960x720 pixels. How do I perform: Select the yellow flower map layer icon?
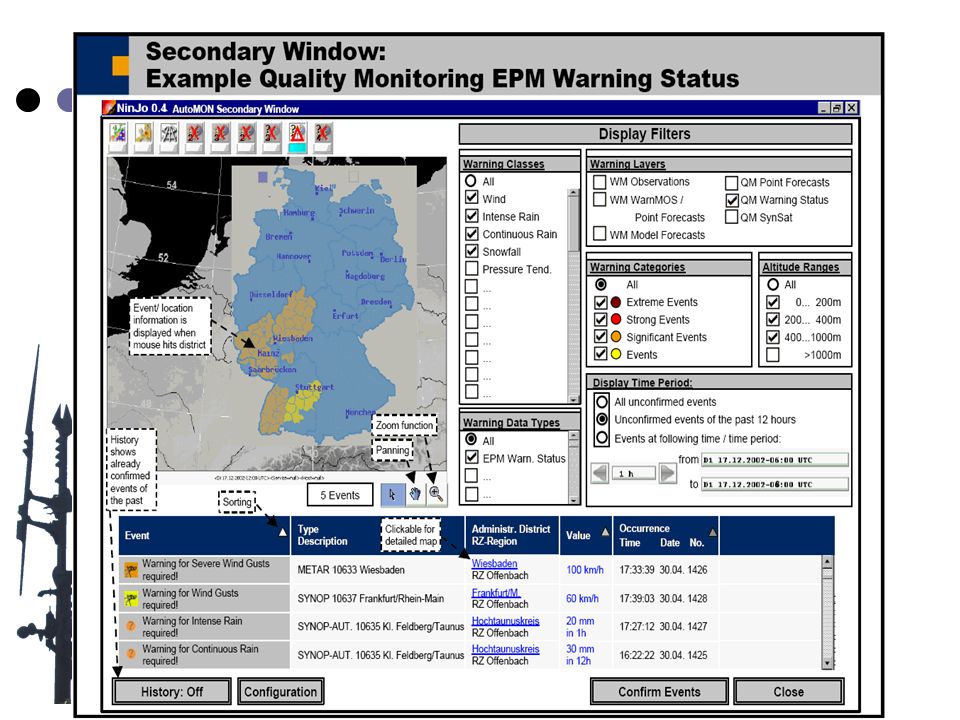coord(144,138)
